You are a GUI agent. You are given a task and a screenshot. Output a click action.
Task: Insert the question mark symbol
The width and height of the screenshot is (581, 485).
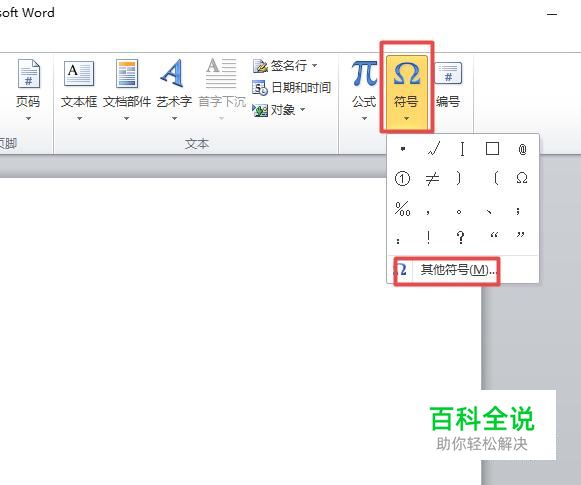click(461, 237)
